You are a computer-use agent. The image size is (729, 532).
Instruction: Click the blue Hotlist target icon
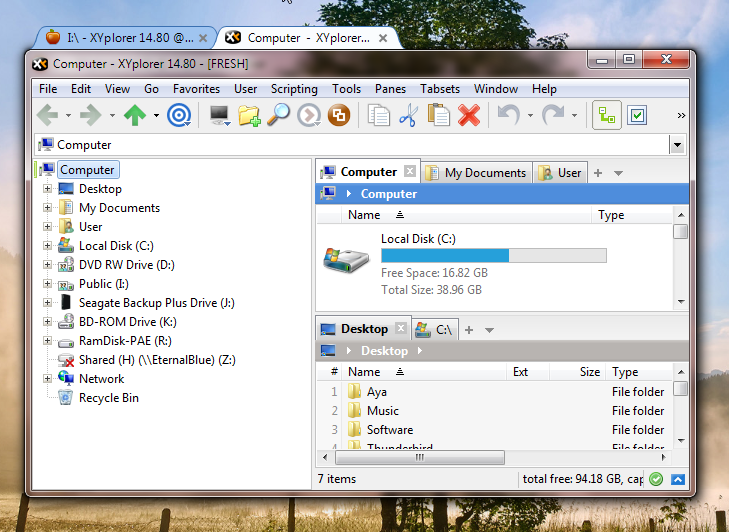pyautogui.click(x=179, y=116)
